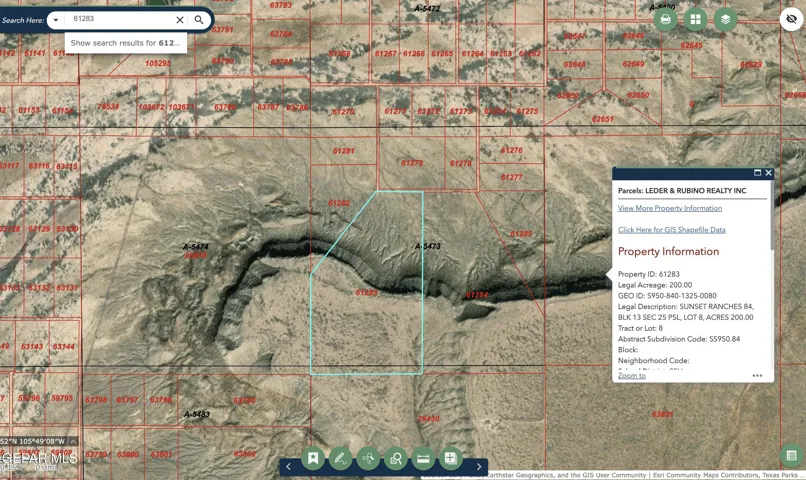Open the Add Data tool

450,458
